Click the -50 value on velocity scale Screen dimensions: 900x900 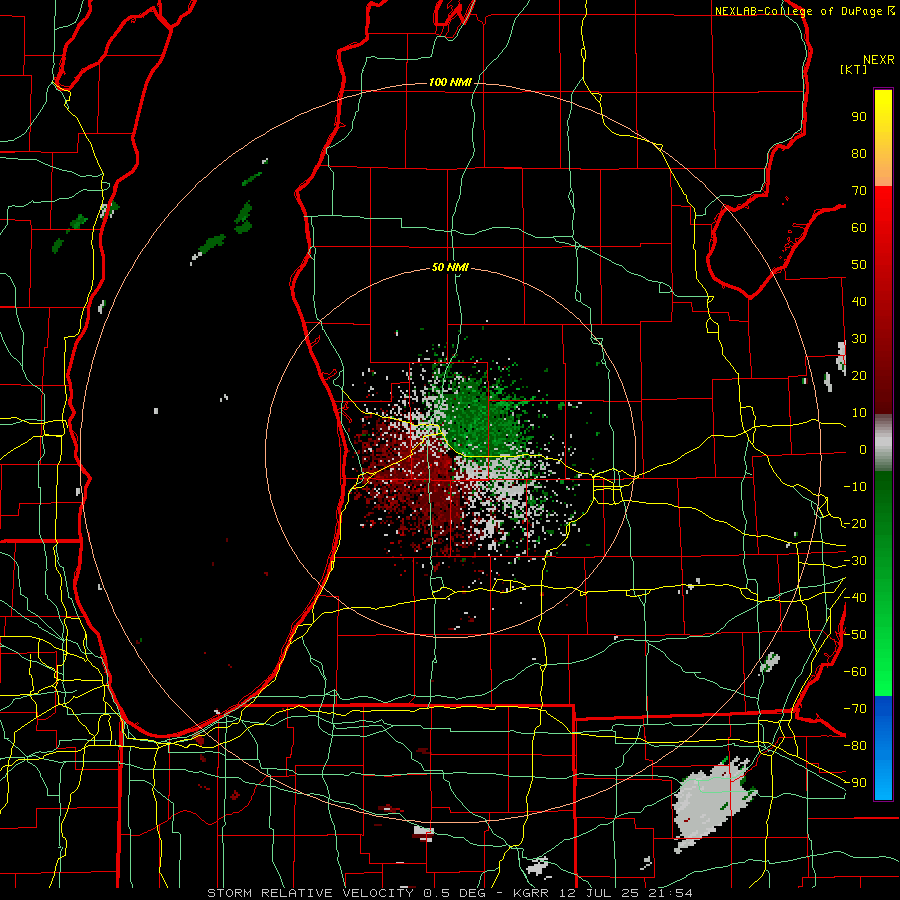tap(855, 635)
